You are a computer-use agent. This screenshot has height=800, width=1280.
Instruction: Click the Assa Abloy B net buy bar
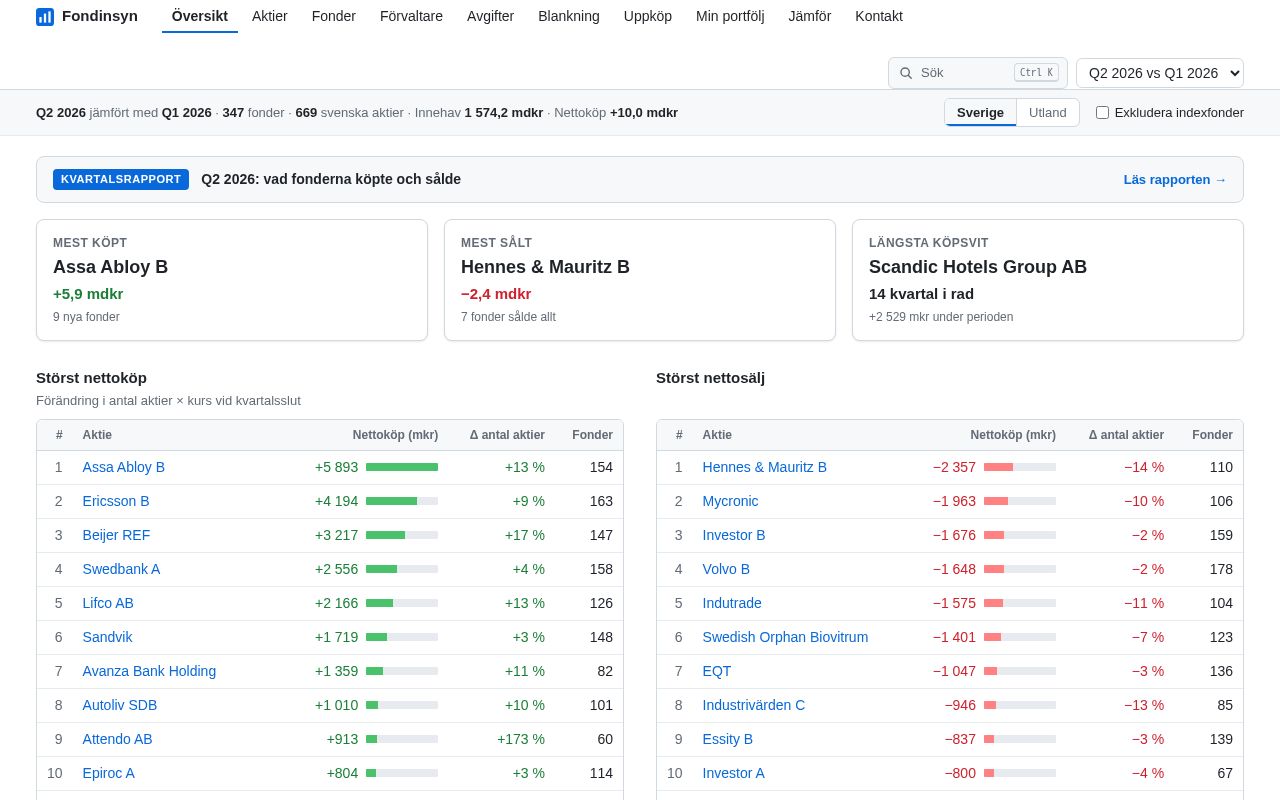[x=402, y=467]
